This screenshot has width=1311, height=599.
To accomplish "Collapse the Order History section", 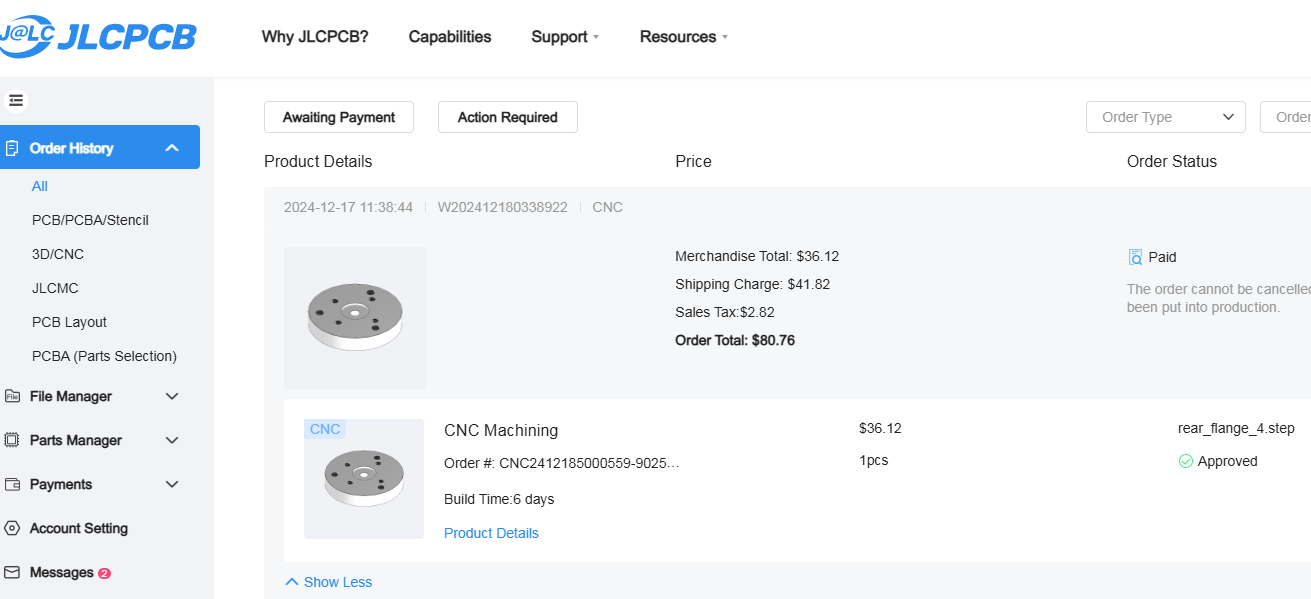I will 172,148.
